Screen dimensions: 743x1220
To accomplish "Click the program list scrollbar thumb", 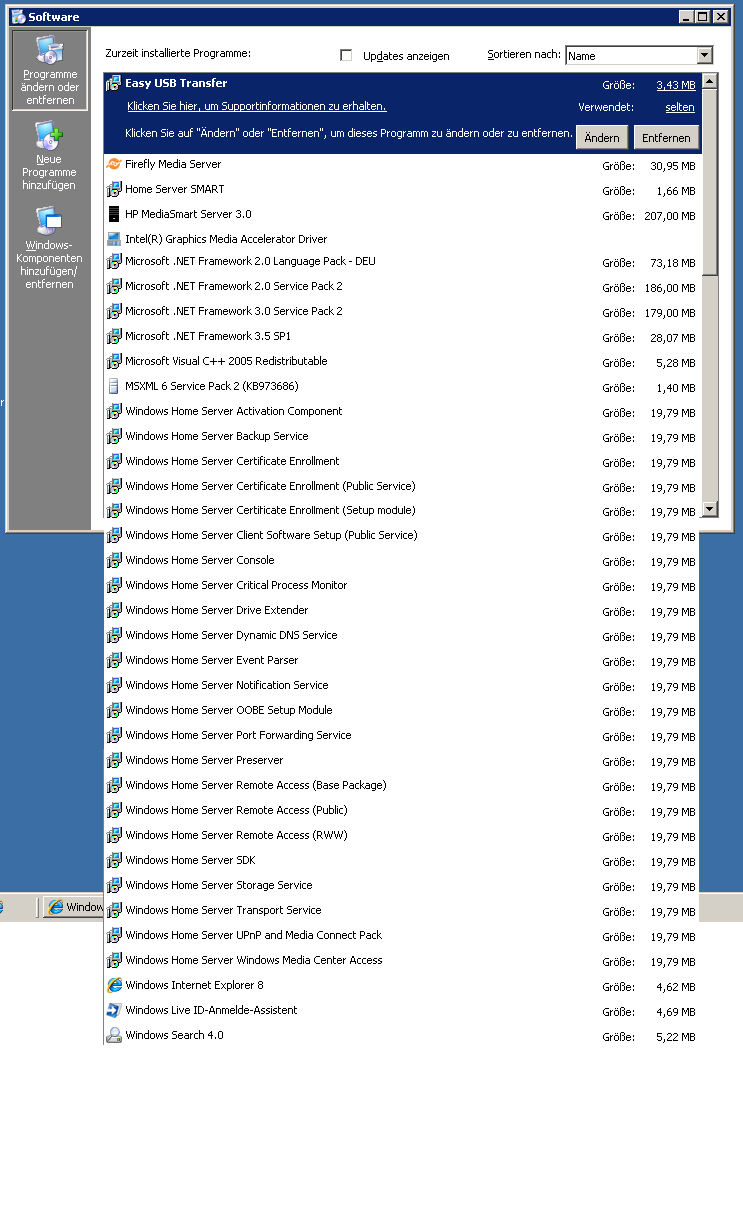I will pos(710,182).
